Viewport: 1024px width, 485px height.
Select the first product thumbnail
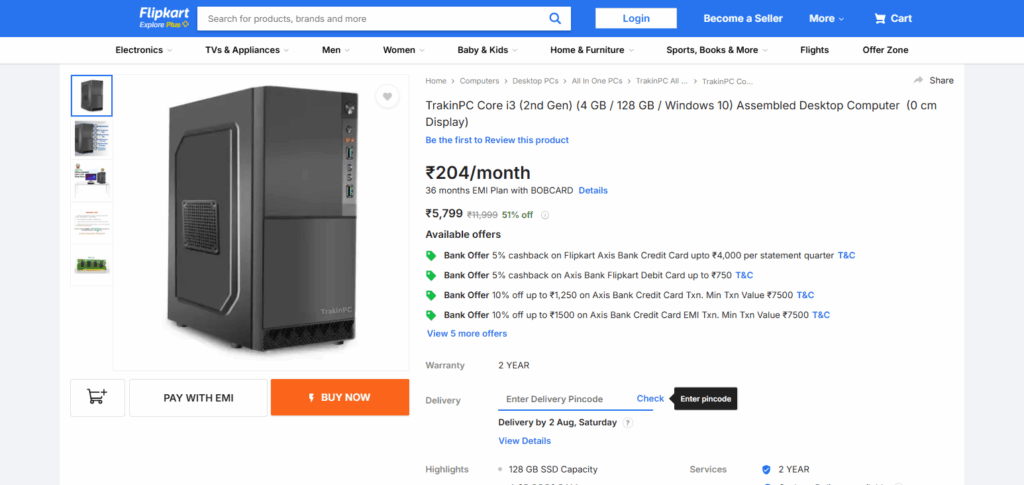(91, 96)
